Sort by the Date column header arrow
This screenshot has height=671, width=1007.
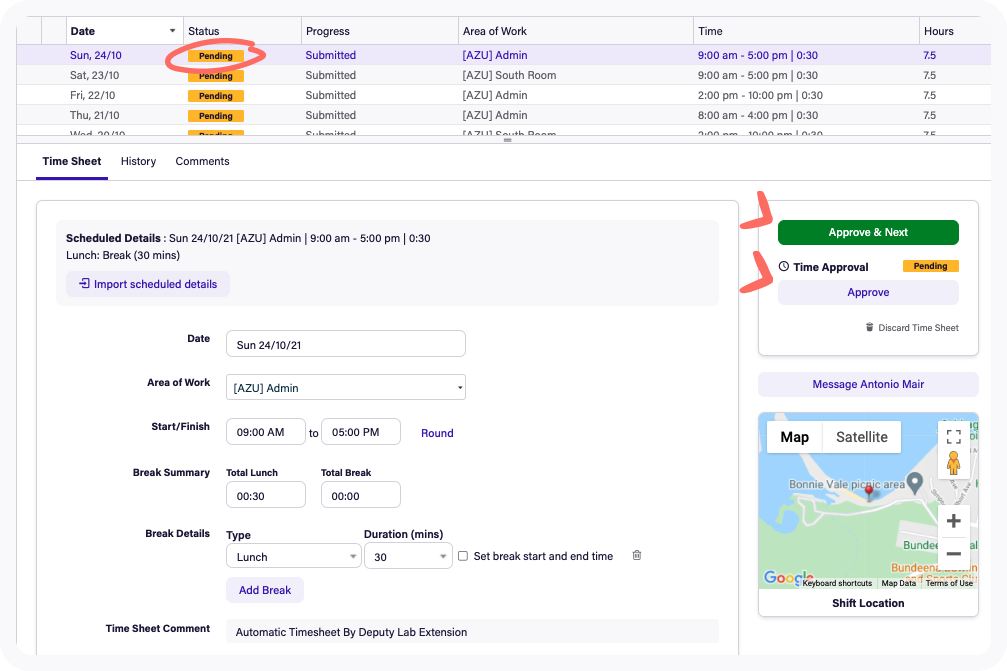[172, 31]
